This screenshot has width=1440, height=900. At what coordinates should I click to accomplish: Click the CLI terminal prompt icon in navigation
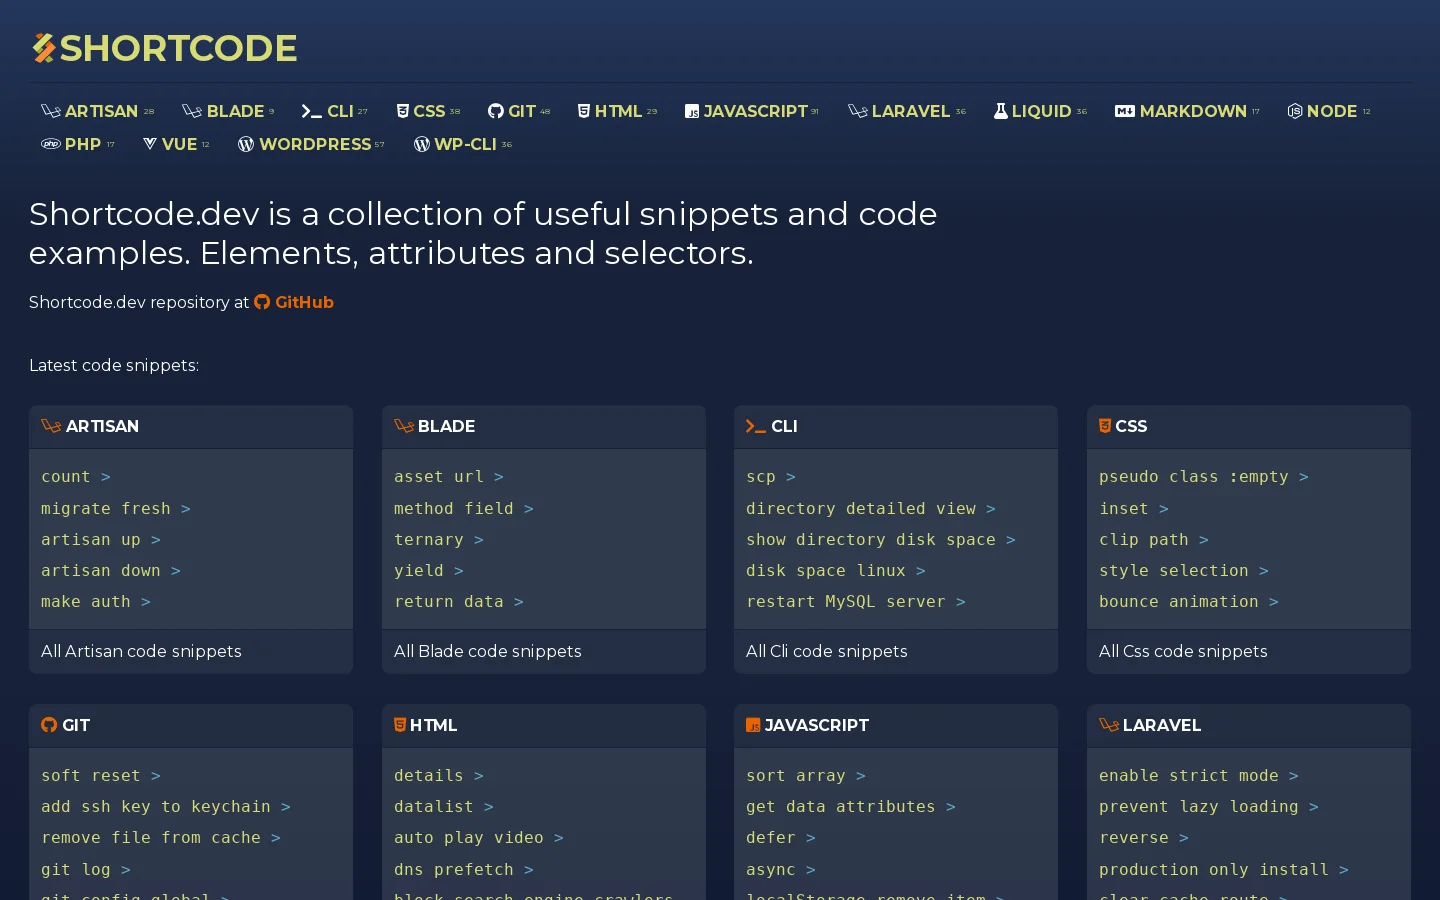312,111
